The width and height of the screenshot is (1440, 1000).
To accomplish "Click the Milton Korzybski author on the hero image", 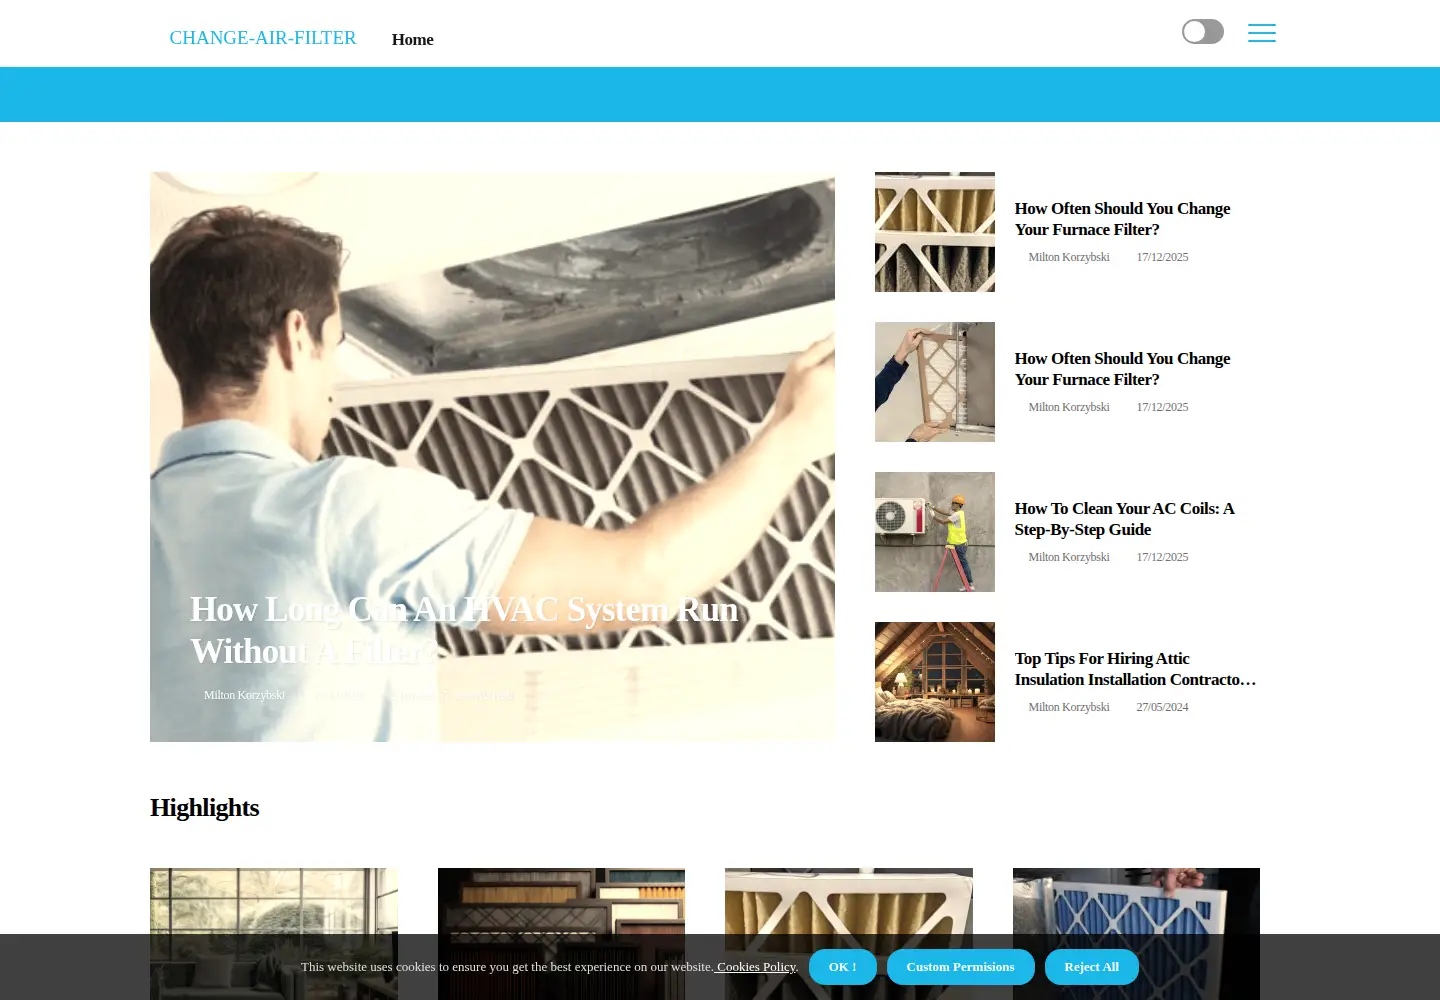I will point(244,695).
